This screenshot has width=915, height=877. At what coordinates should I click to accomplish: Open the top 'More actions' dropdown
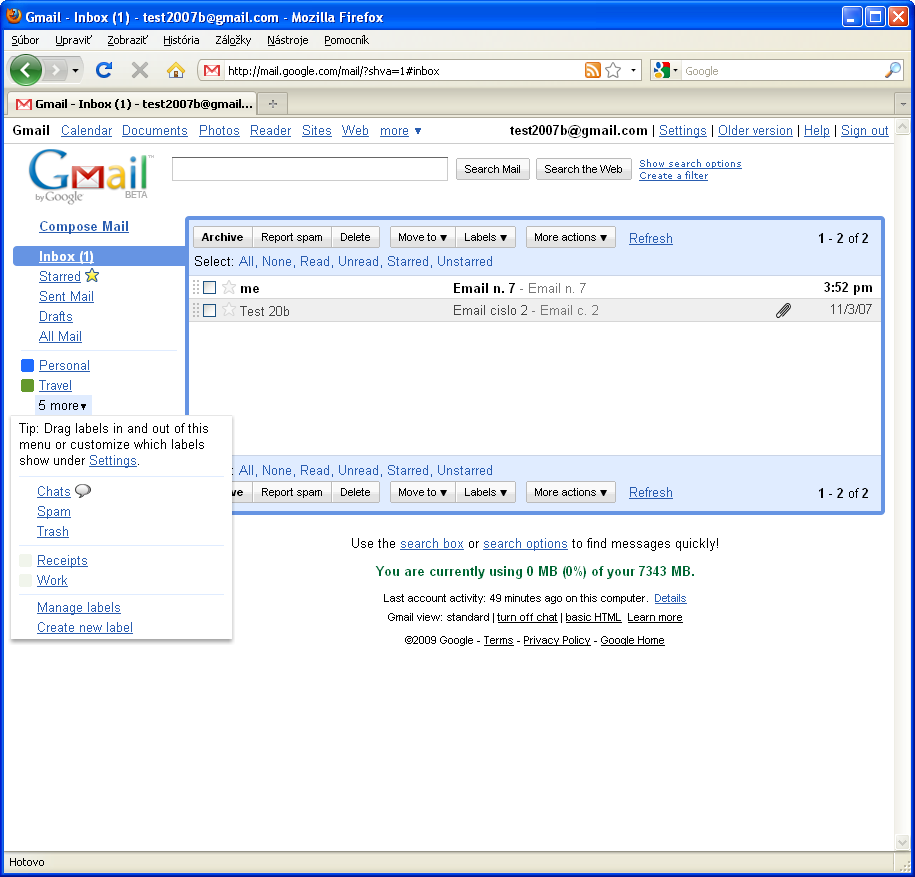coord(571,237)
